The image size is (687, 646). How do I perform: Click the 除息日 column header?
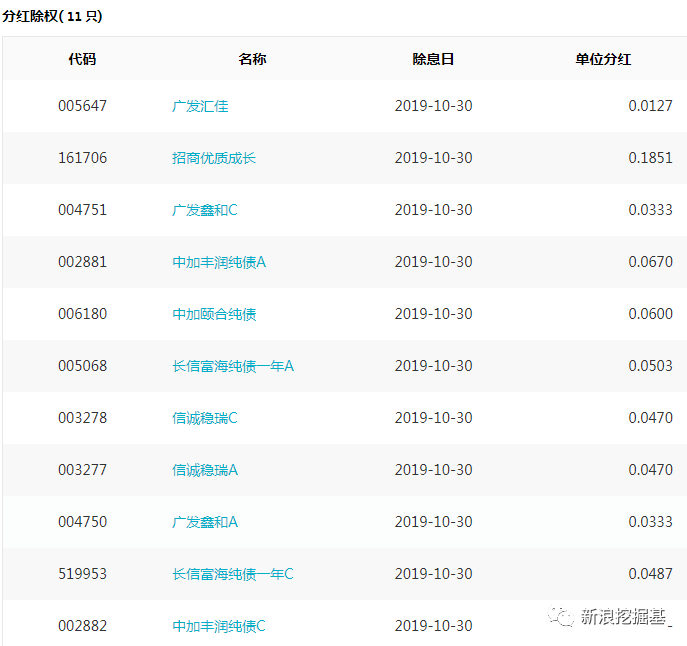coord(433,59)
